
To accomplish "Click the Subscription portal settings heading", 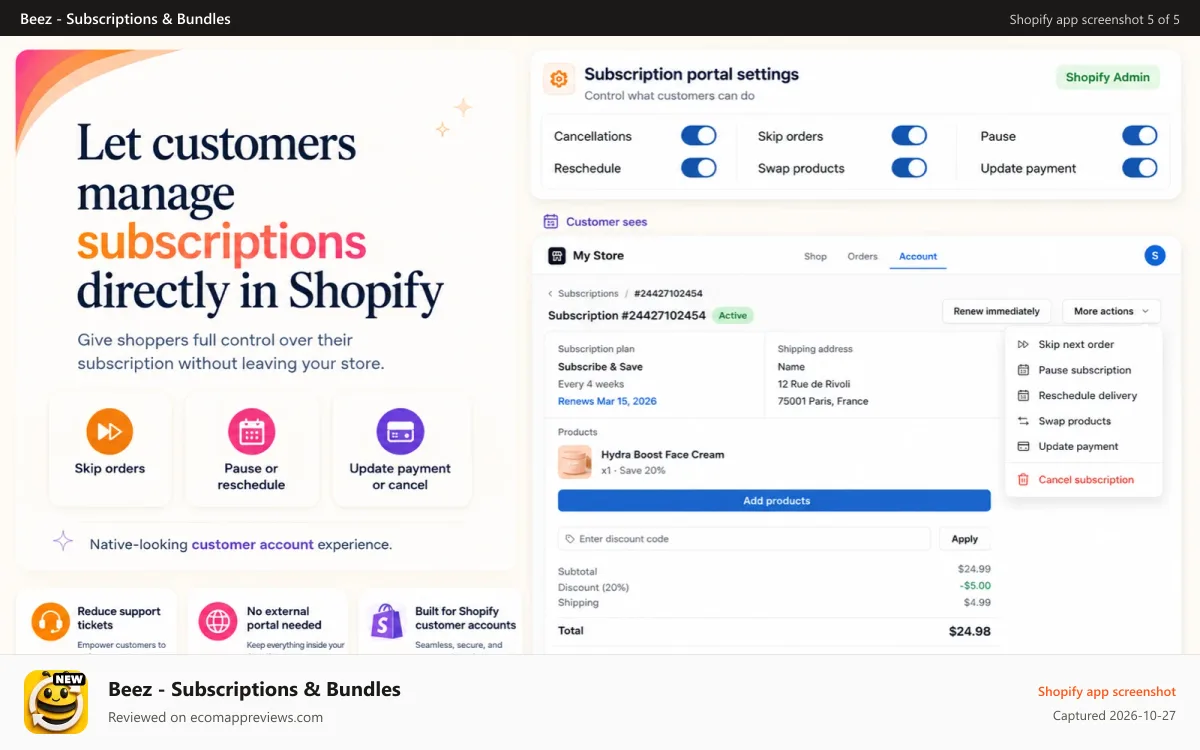I will (691, 74).
